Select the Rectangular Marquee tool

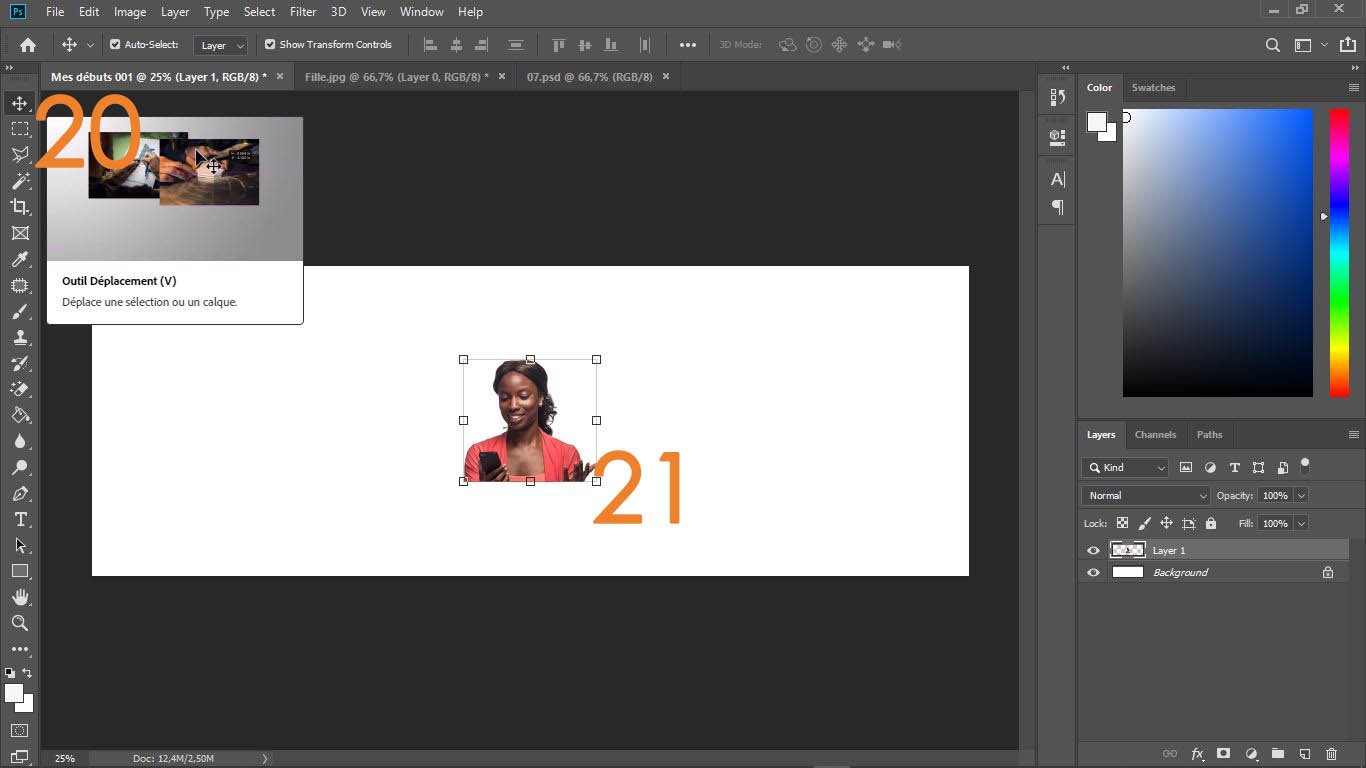pyautogui.click(x=20, y=129)
